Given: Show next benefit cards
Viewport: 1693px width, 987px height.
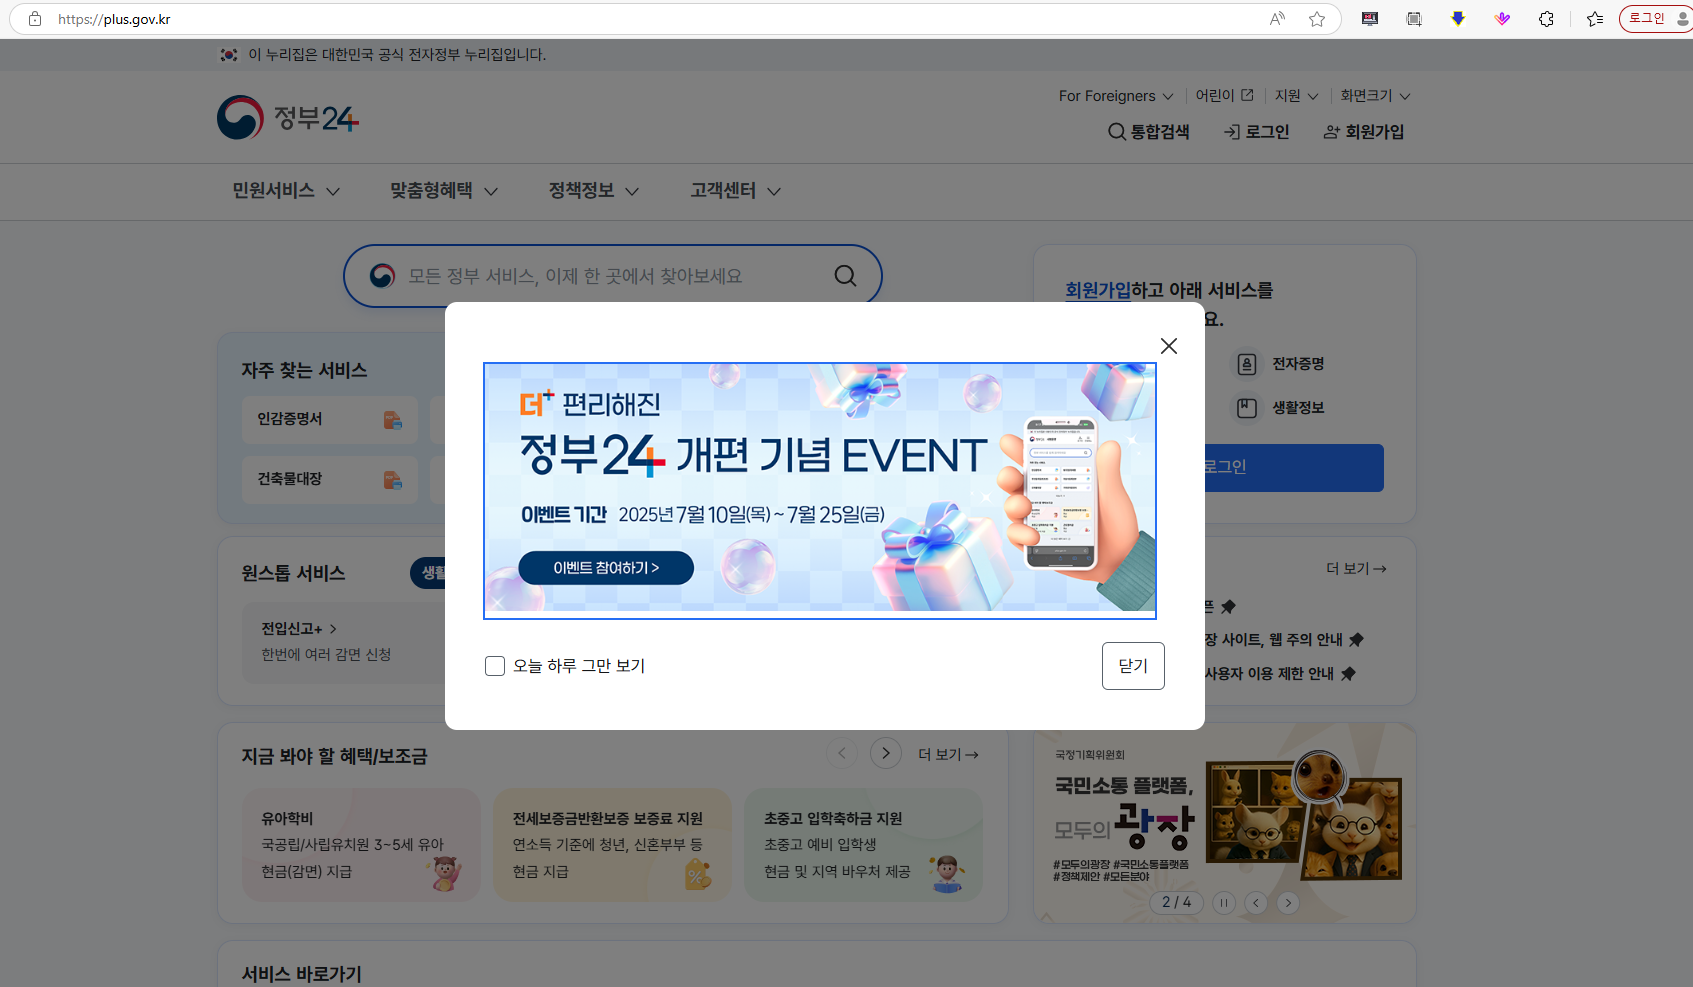Looking at the screenshot, I should 886,753.
